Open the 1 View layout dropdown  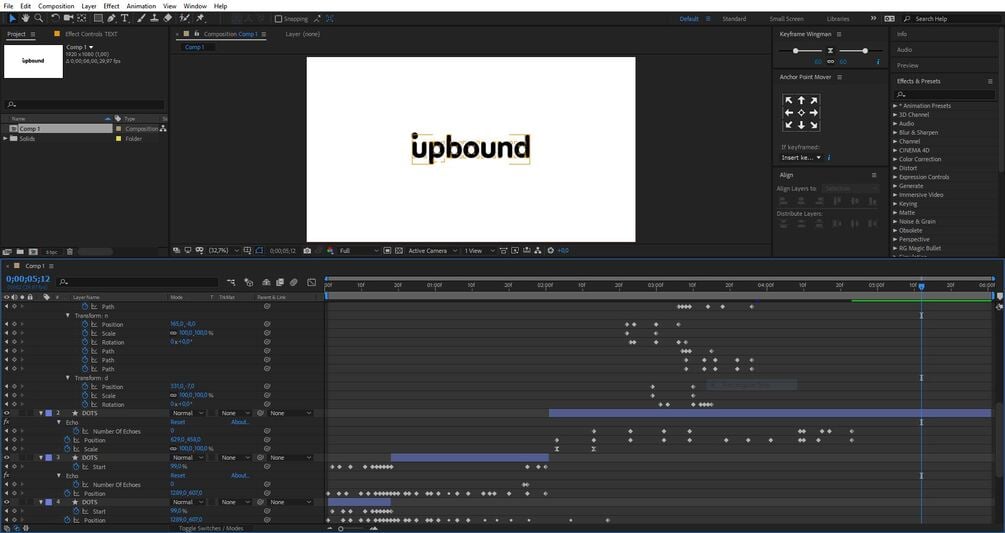tap(479, 250)
